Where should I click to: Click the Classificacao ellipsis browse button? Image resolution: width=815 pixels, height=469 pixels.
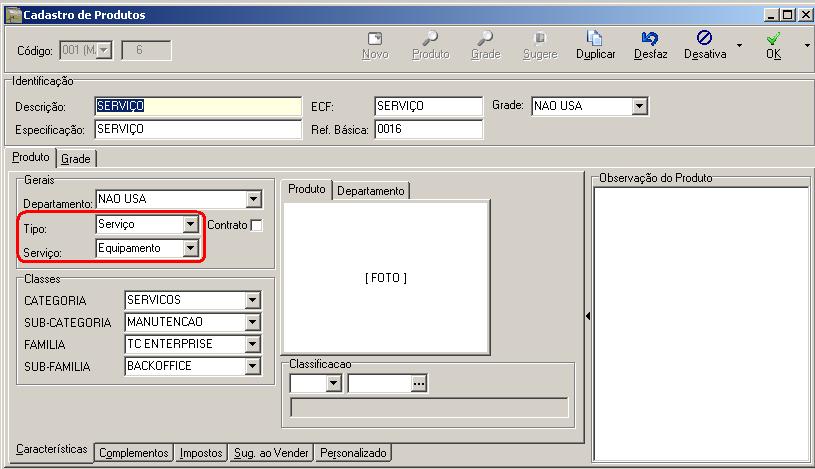[x=418, y=384]
